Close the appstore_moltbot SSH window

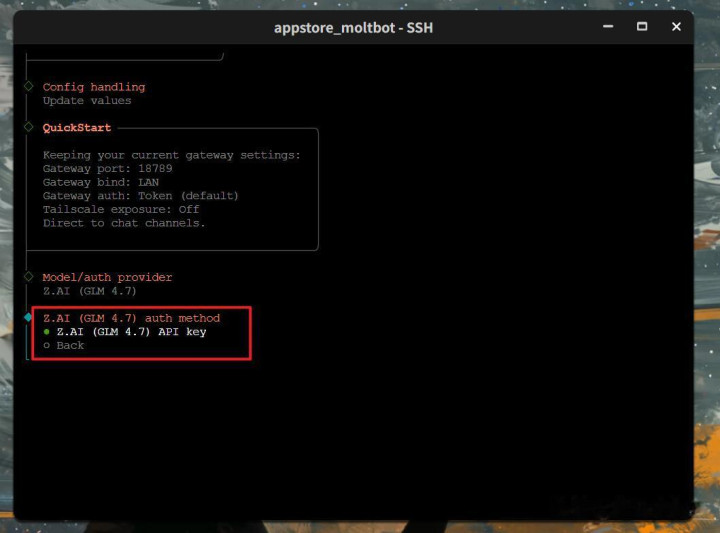click(676, 27)
